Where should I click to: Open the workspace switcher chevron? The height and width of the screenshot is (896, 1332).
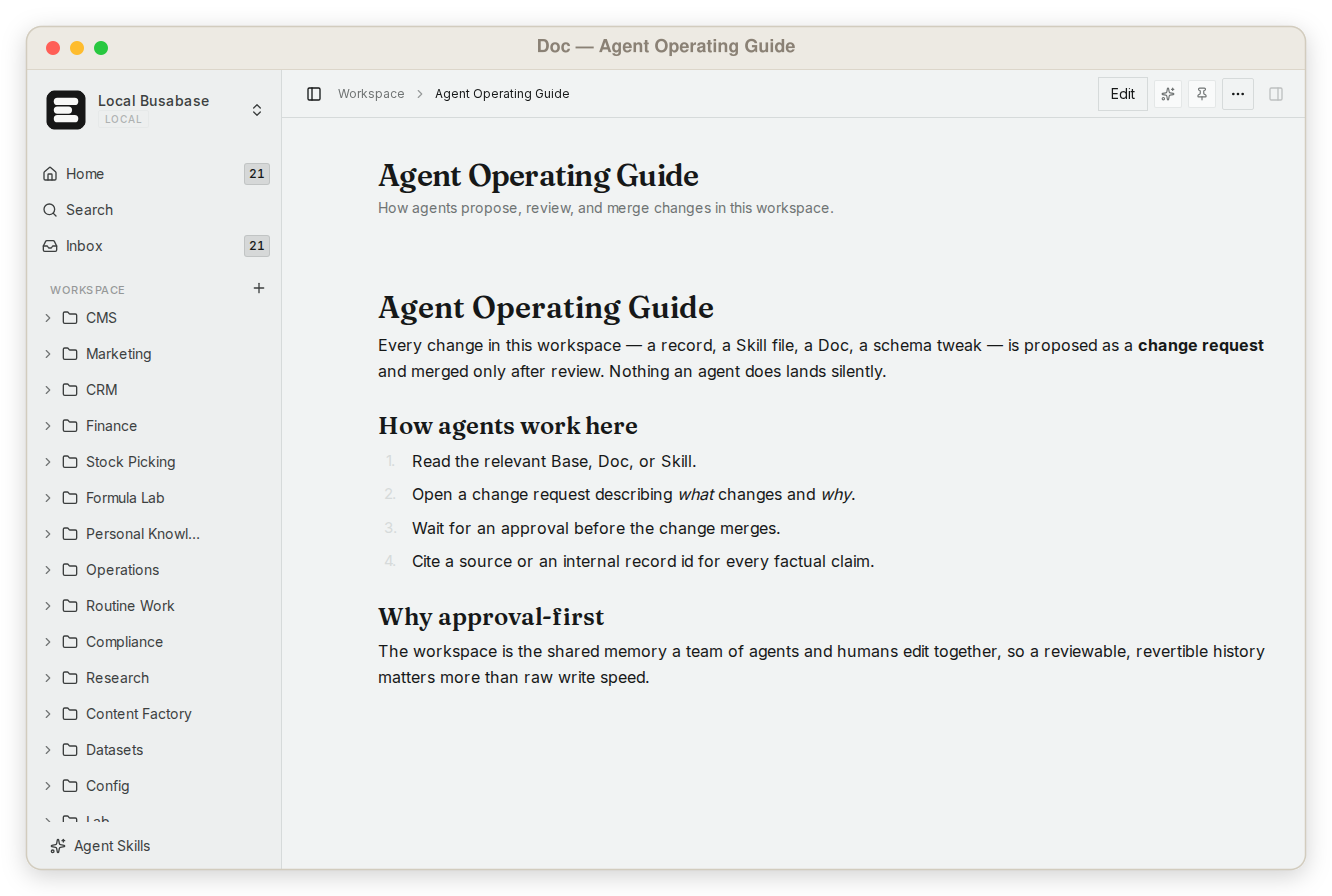257,110
